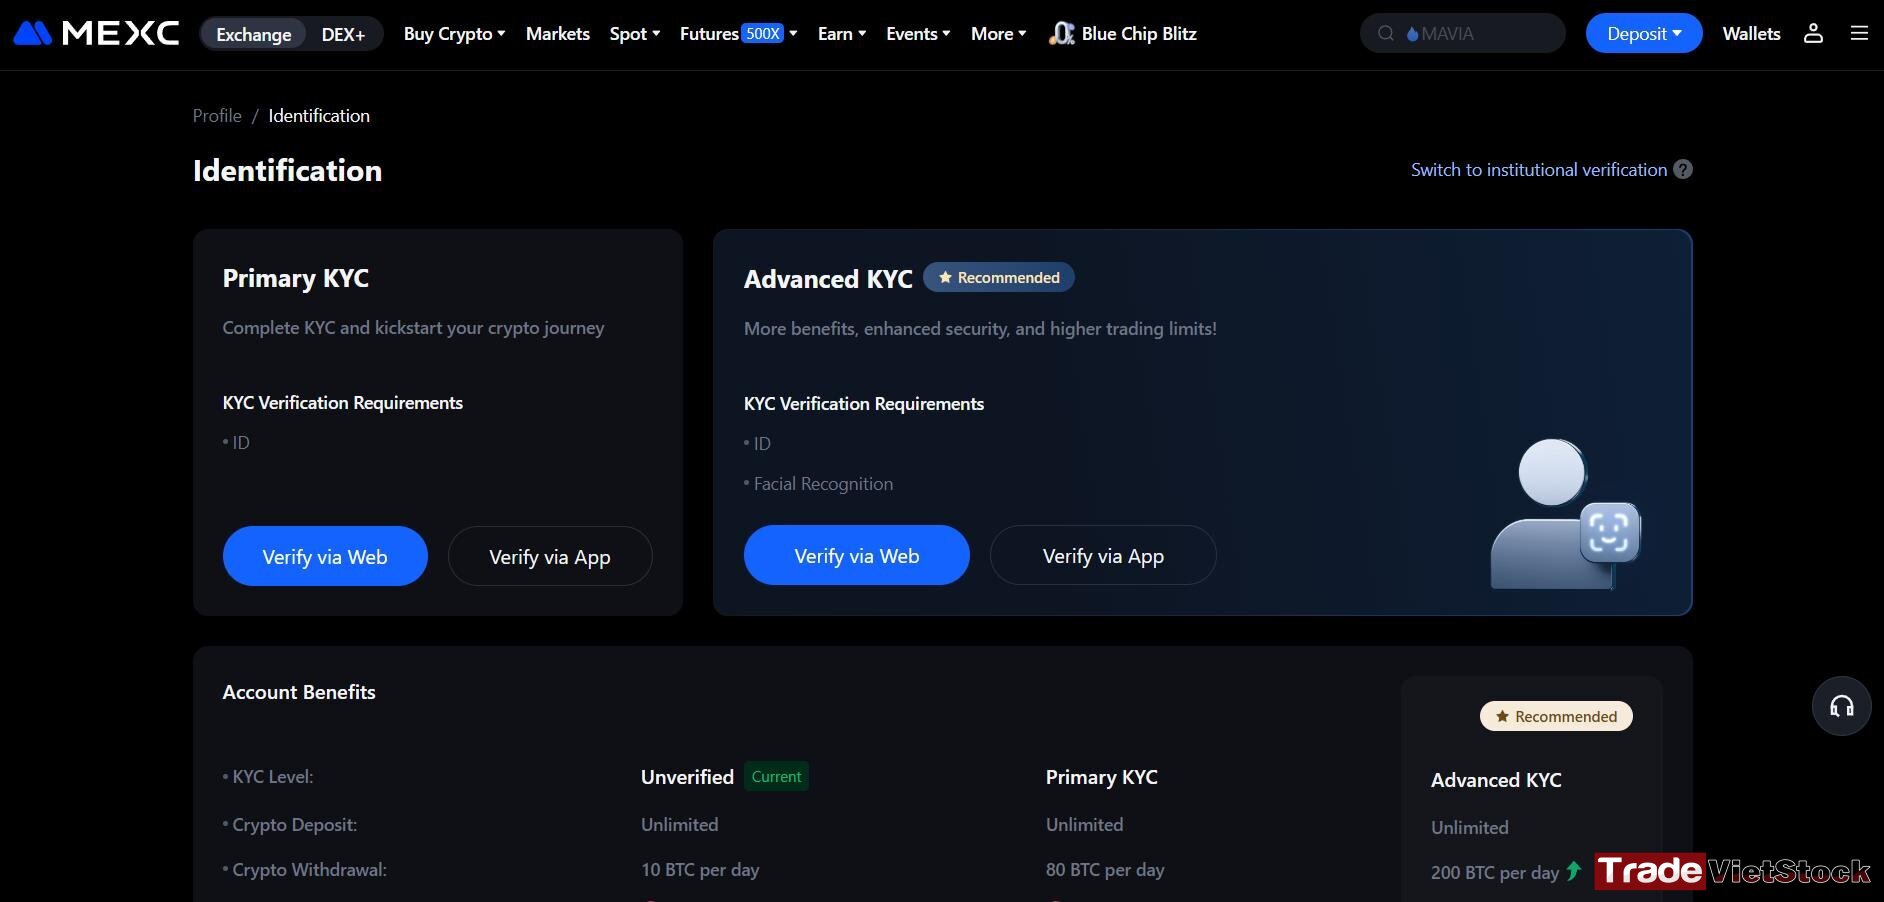
Task: Click the facial recognition avatar illustration
Action: click(x=1565, y=513)
